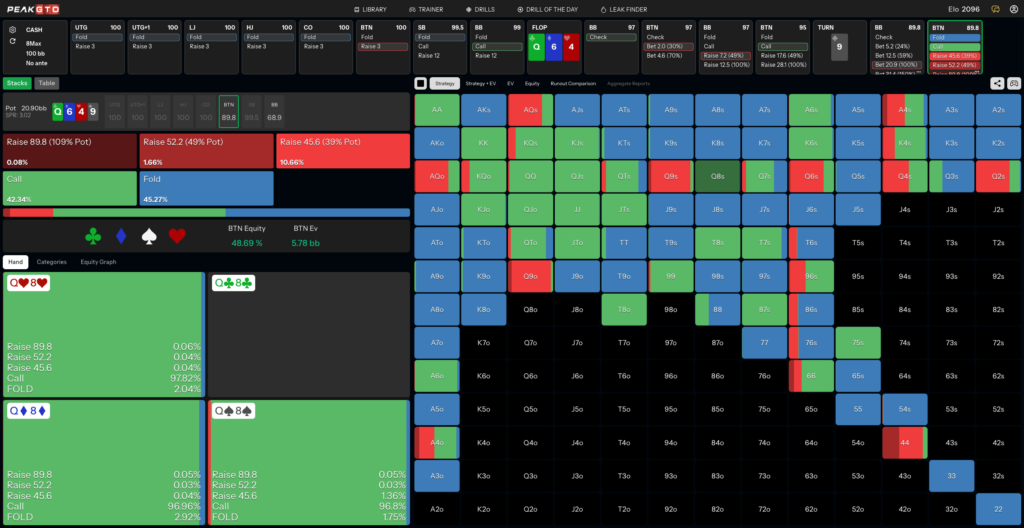Click the strategy frequency color bar
Screen dimensions: 1024x528
click(206, 212)
